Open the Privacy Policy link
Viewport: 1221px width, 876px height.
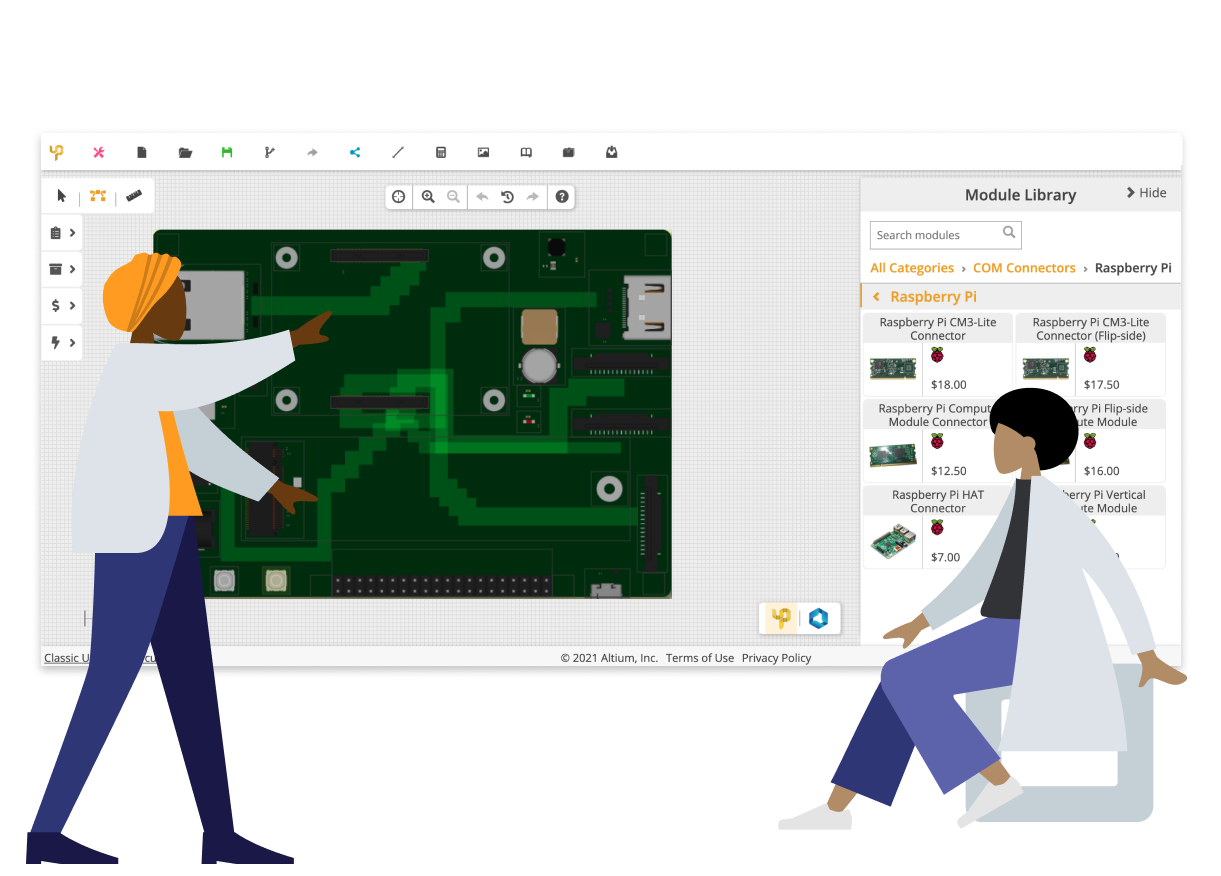(777, 658)
